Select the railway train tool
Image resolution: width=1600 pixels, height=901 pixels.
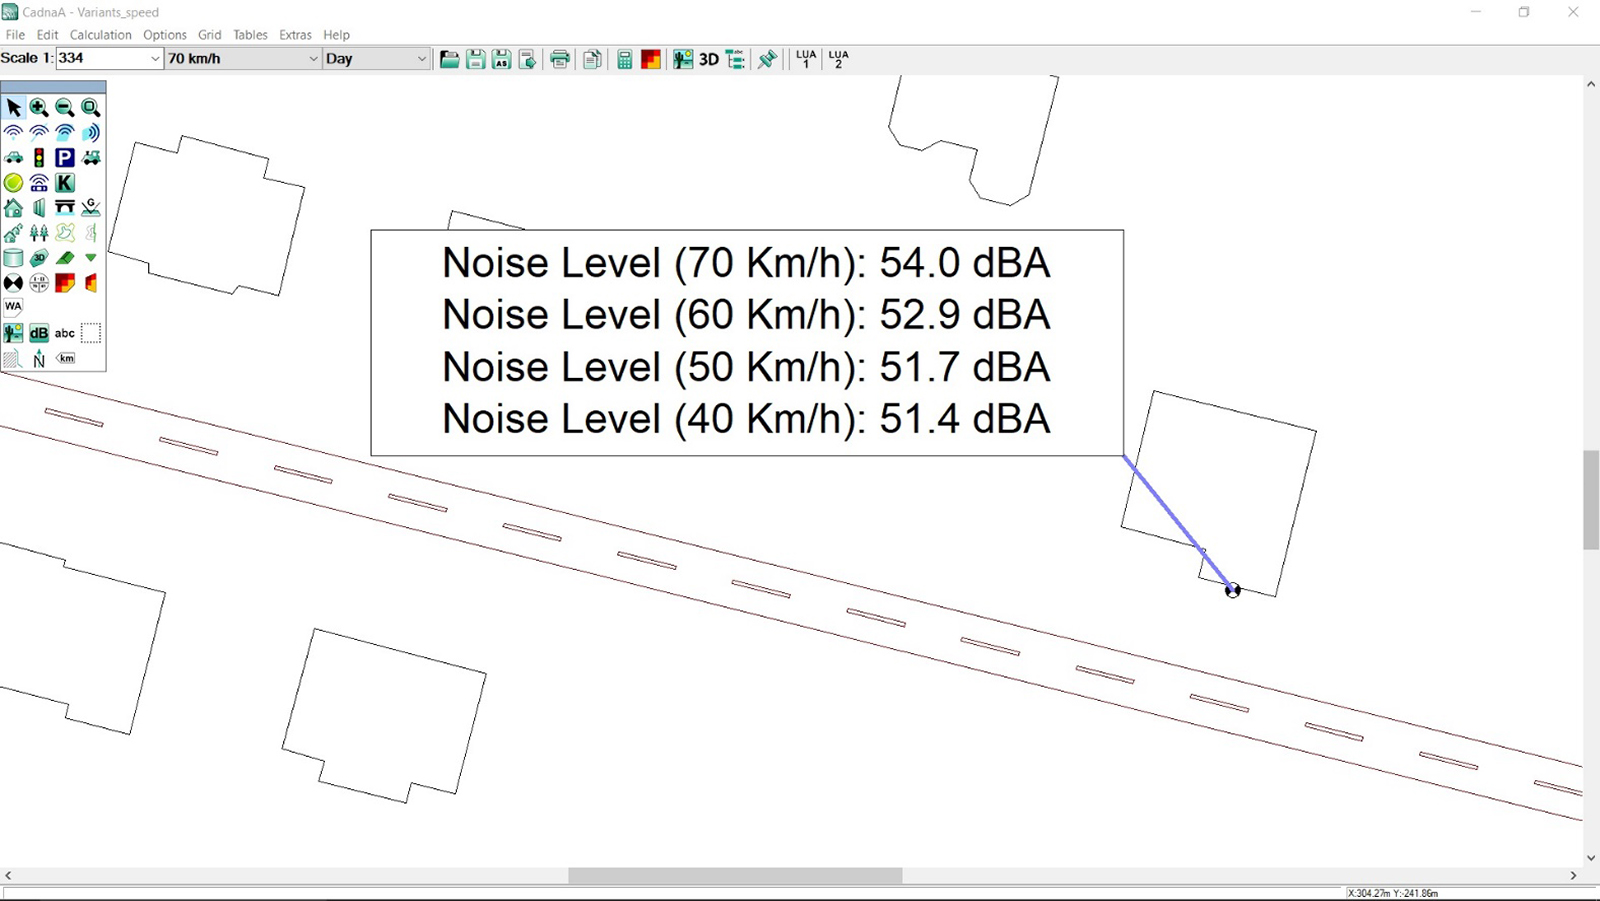click(x=90, y=158)
